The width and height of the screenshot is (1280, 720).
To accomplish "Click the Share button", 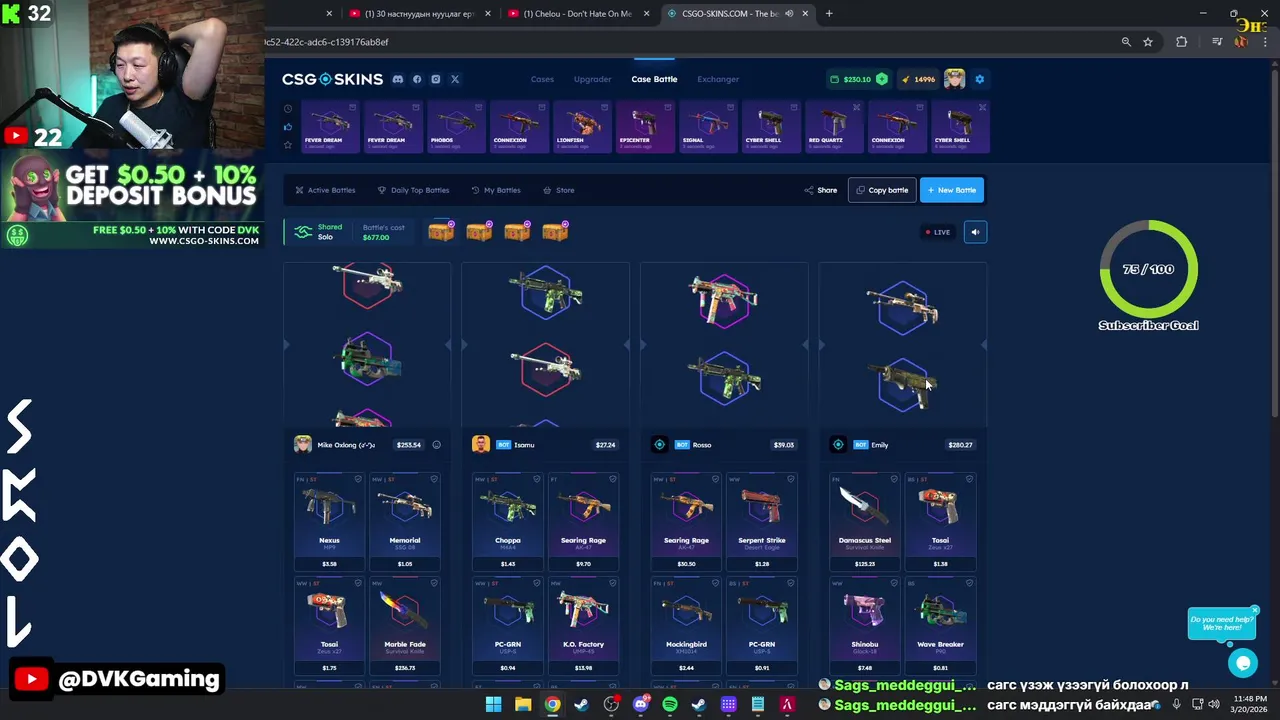I will click(x=821, y=190).
